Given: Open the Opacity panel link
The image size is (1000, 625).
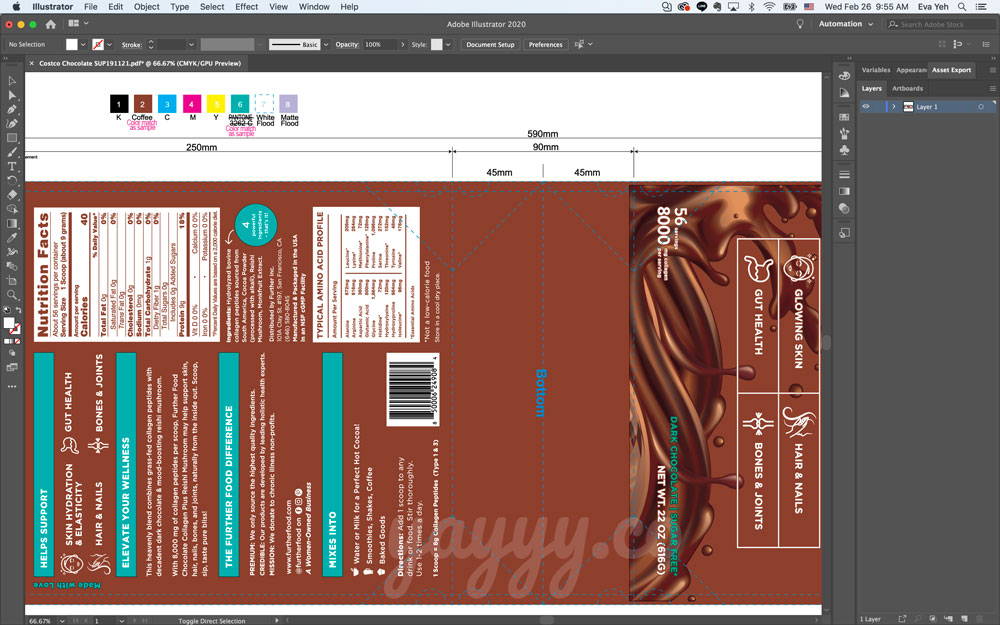Looking at the screenshot, I should (x=347, y=45).
